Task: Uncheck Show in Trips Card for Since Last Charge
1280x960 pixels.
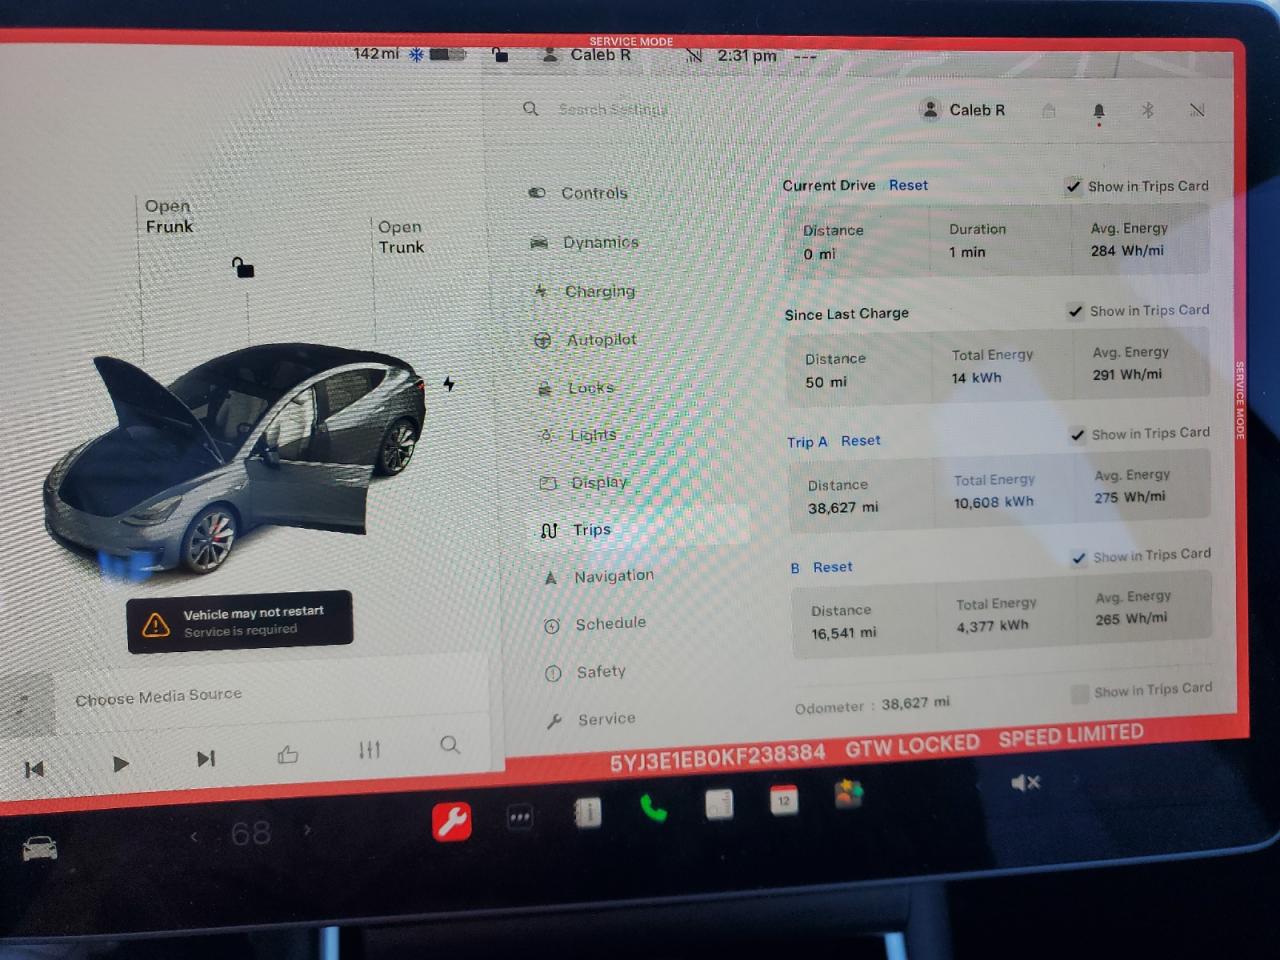Action: (x=1075, y=311)
